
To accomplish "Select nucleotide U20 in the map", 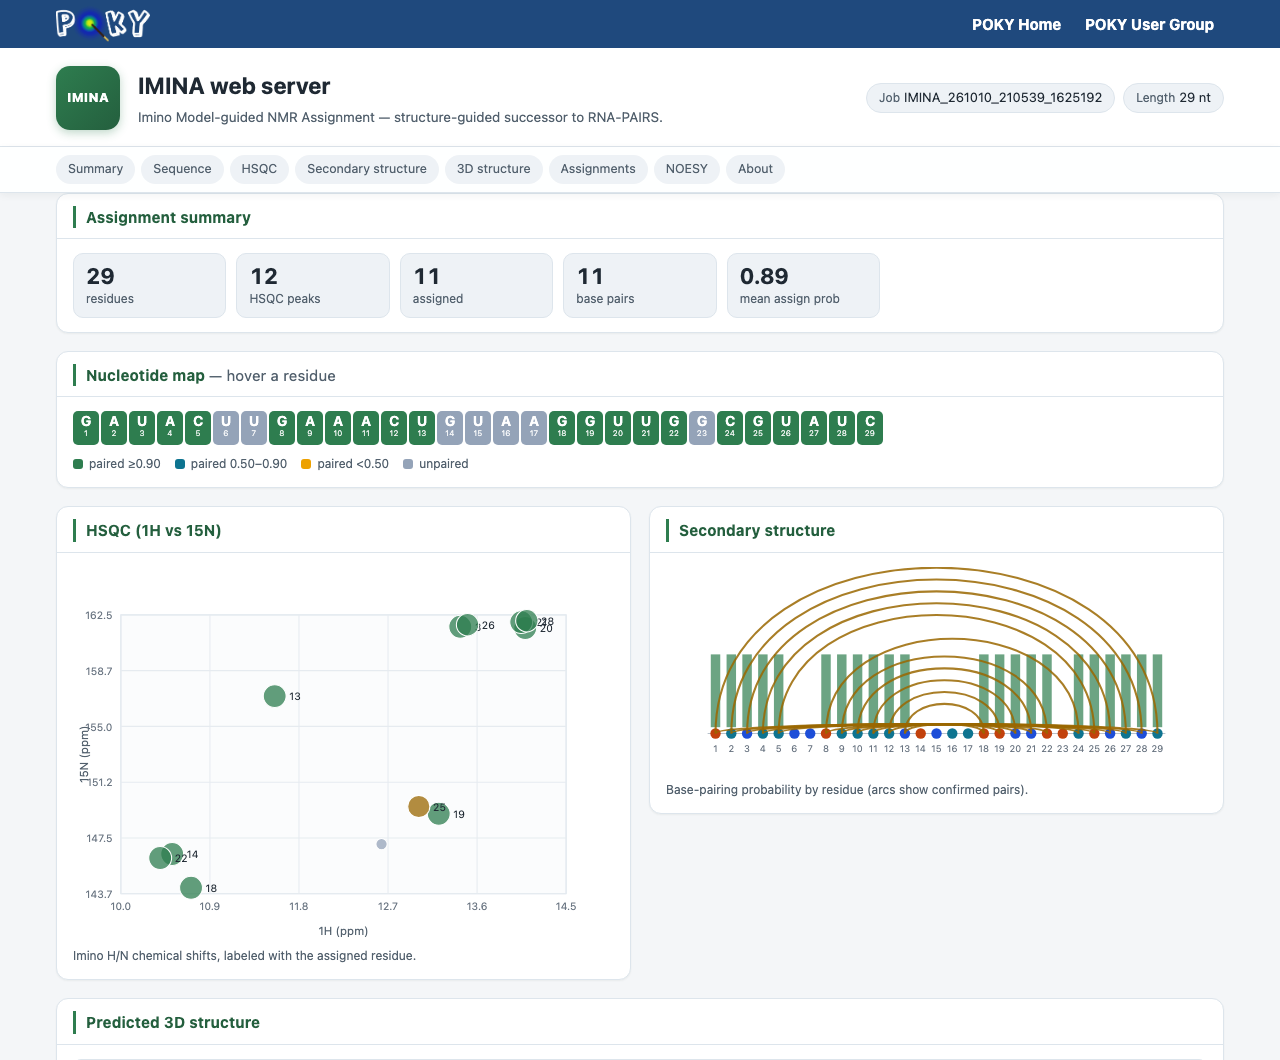I will coord(618,427).
